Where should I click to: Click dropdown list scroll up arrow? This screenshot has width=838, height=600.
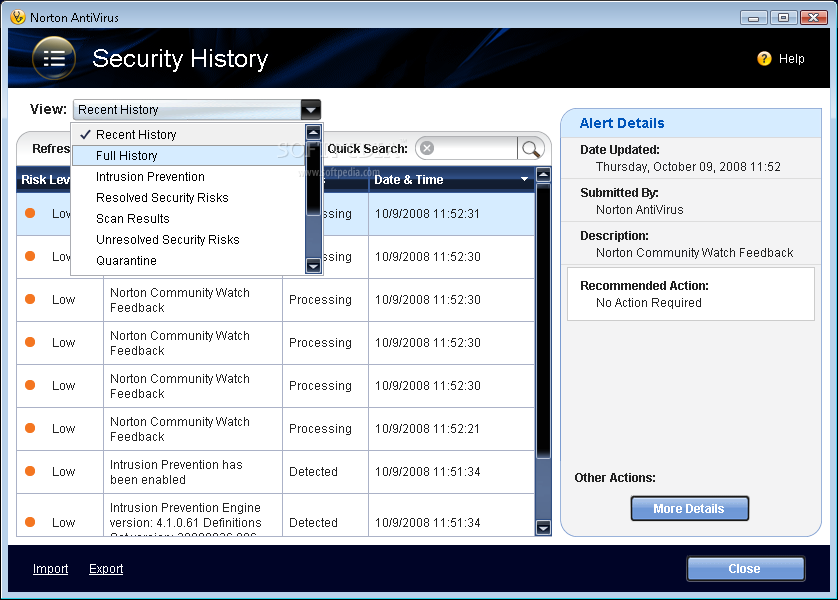313,132
